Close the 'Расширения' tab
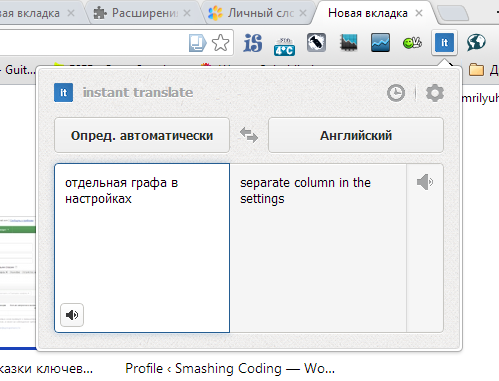 (187, 13)
